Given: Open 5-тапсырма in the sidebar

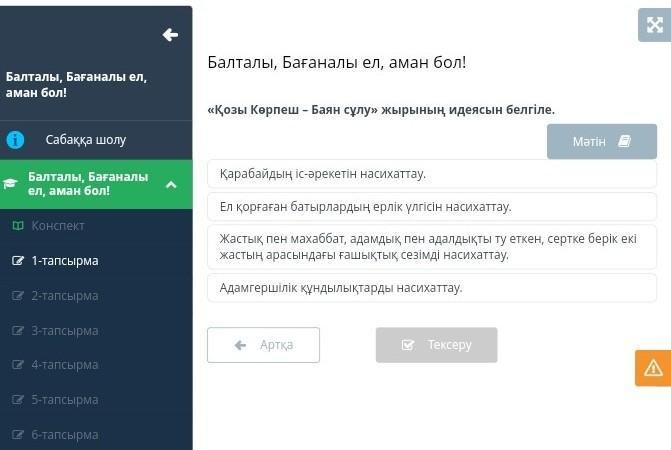Looking at the screenshot, I should [64, 400].
